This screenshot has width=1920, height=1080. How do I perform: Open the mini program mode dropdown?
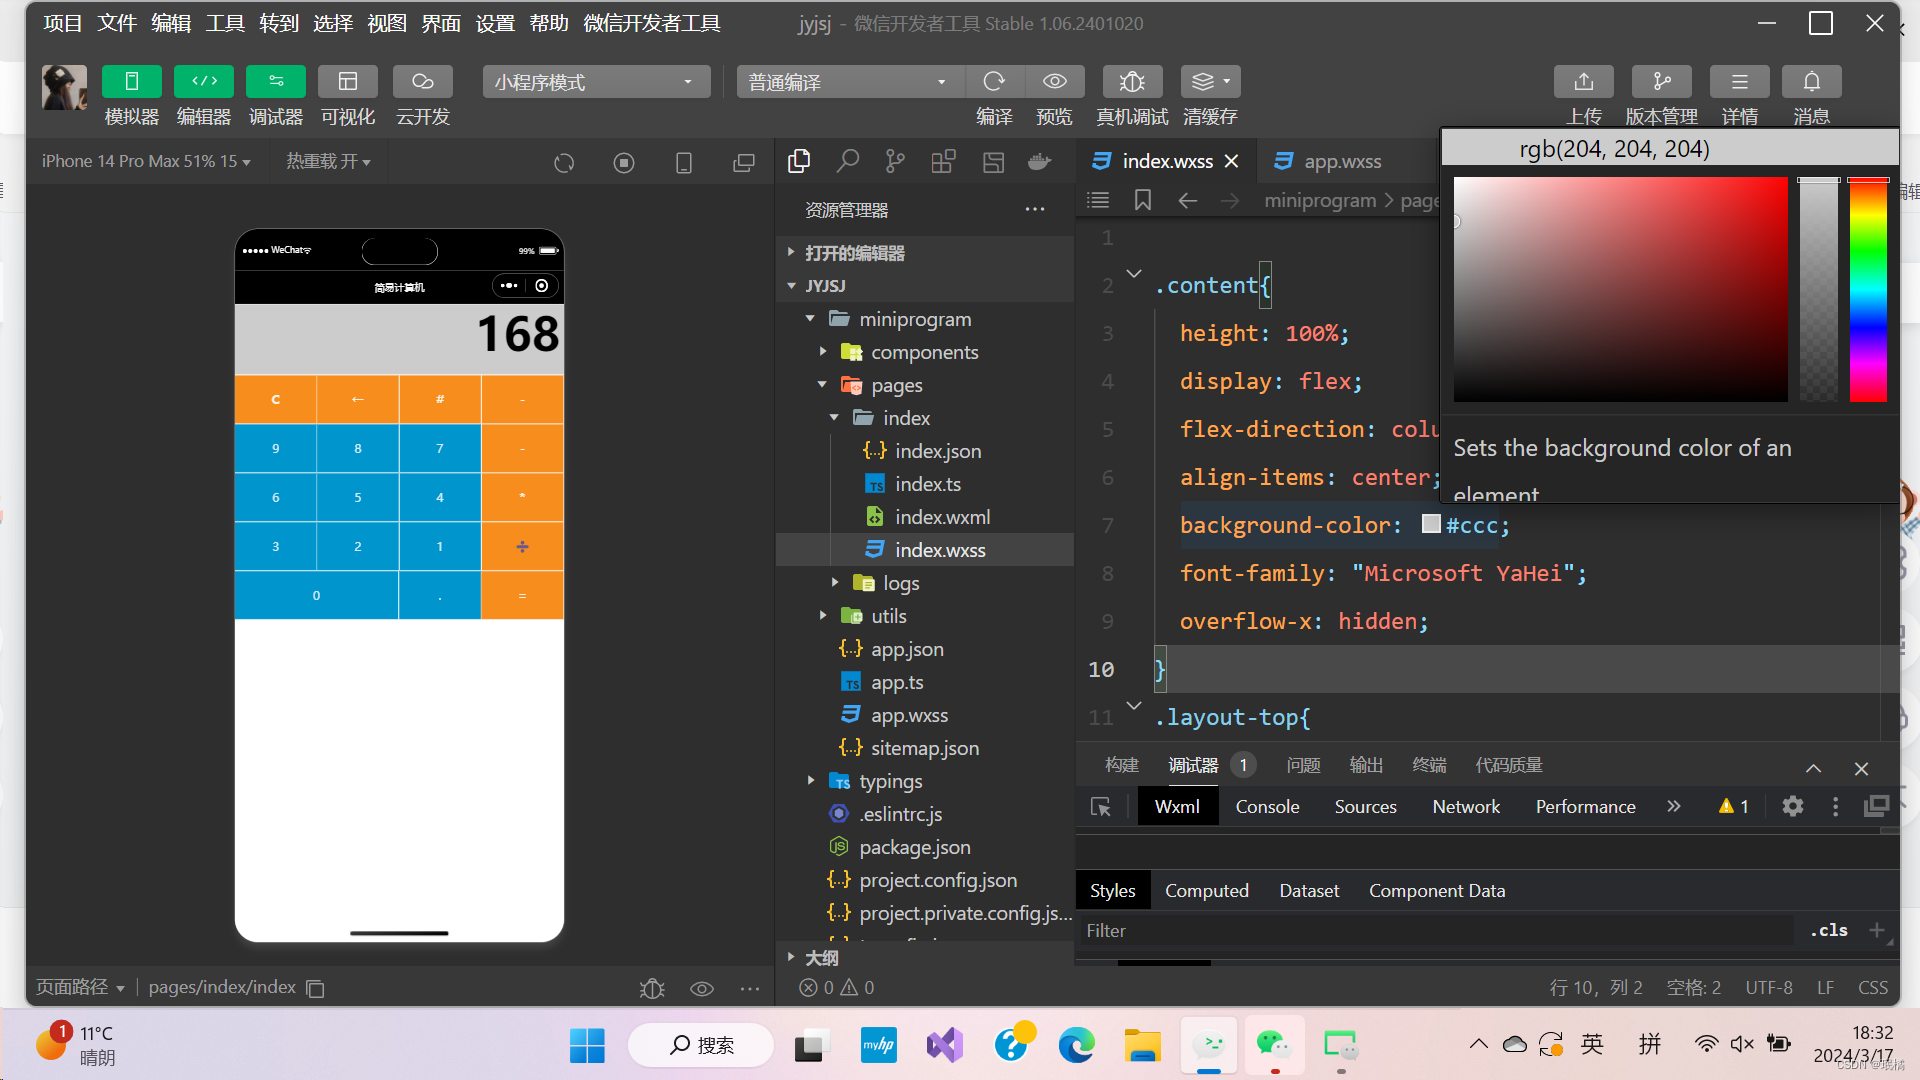coord(596,82)
